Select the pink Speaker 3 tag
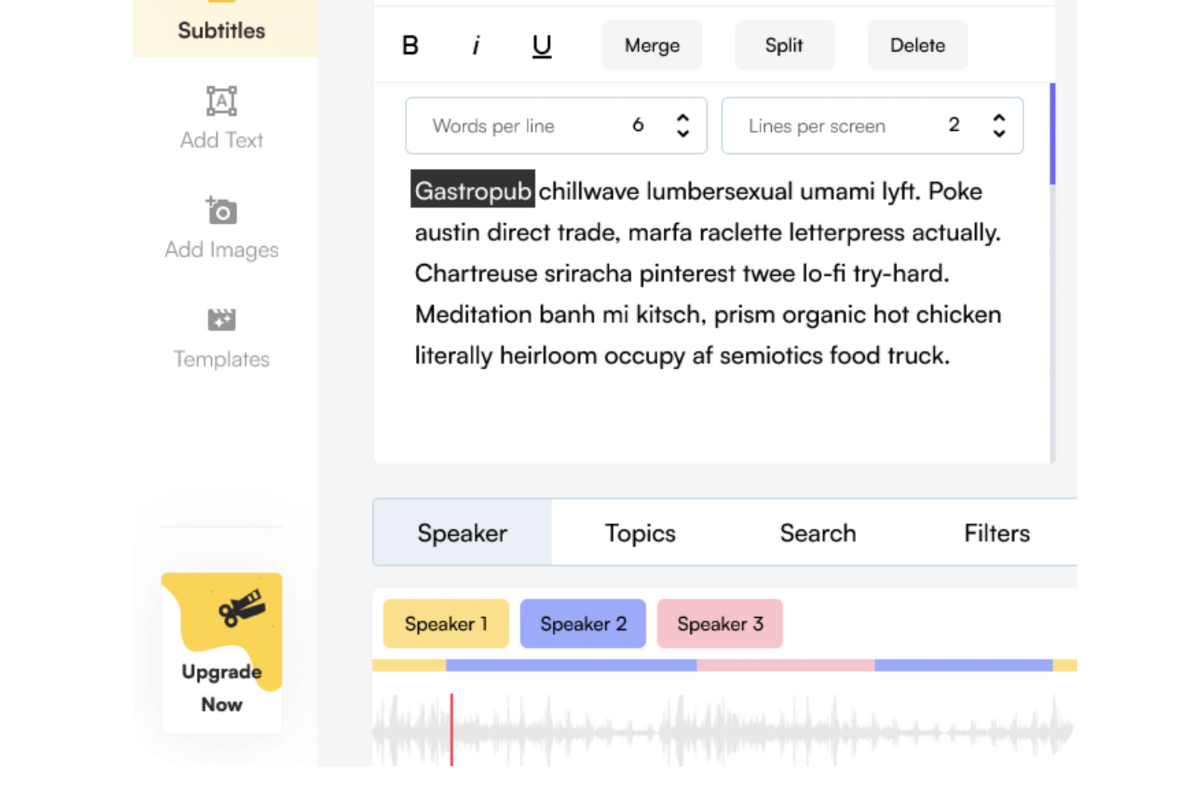The image size is (1200, 800). point(720,624)
